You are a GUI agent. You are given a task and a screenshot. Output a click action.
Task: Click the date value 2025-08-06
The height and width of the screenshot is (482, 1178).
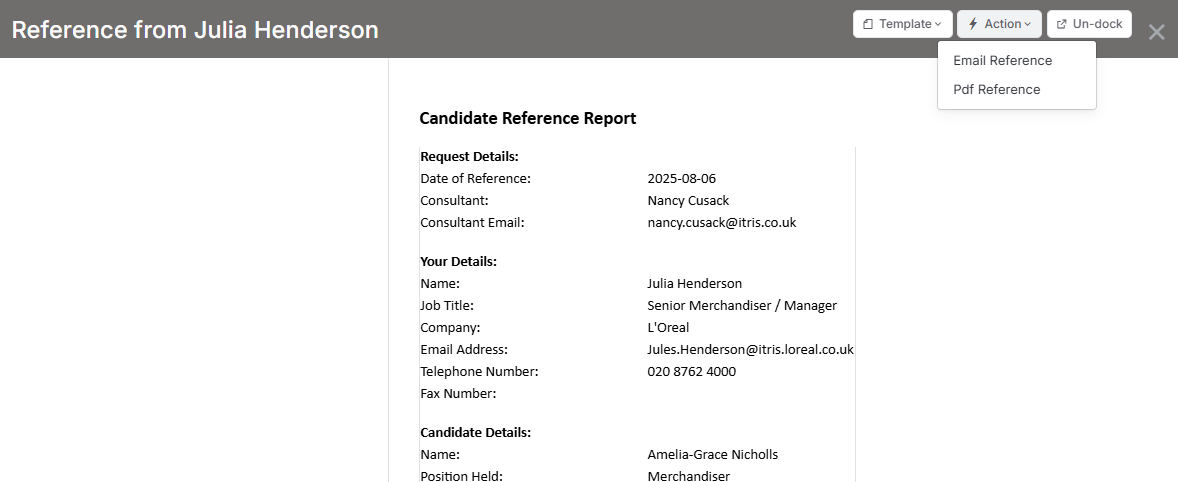(x=681, y=179)
